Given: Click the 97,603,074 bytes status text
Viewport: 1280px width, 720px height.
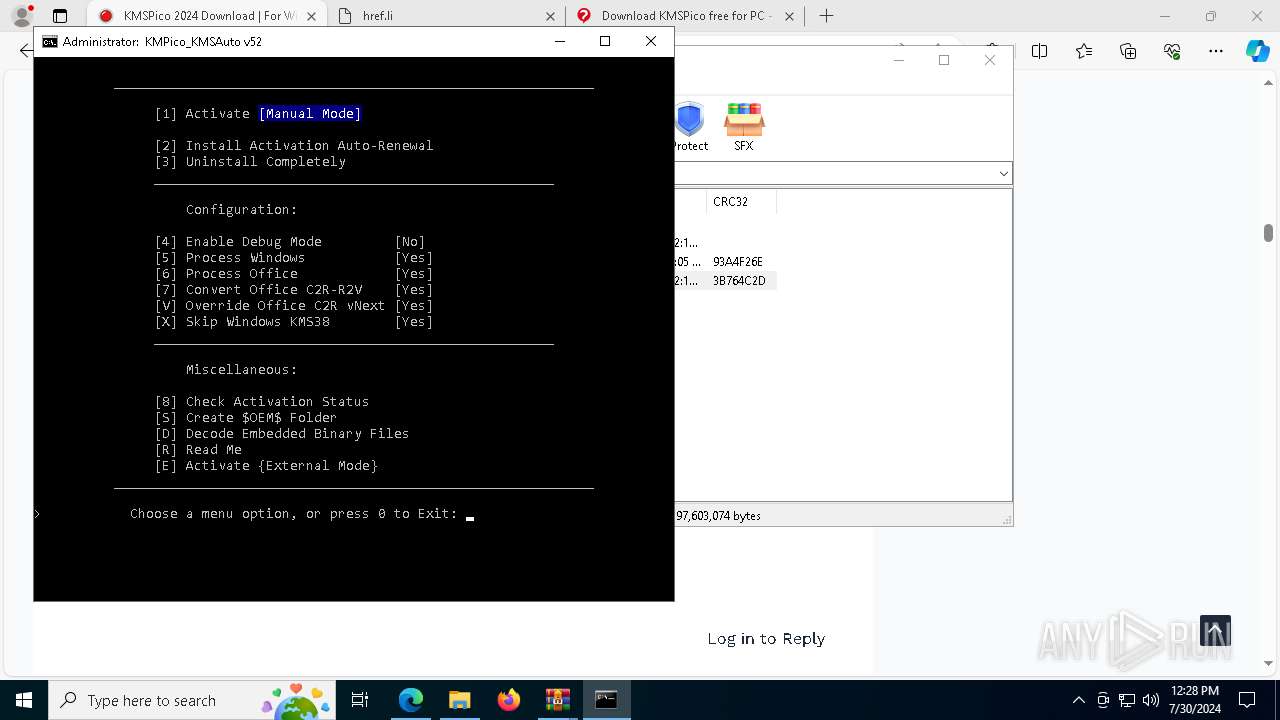Looking at the screenshot, I should point(719,516).
